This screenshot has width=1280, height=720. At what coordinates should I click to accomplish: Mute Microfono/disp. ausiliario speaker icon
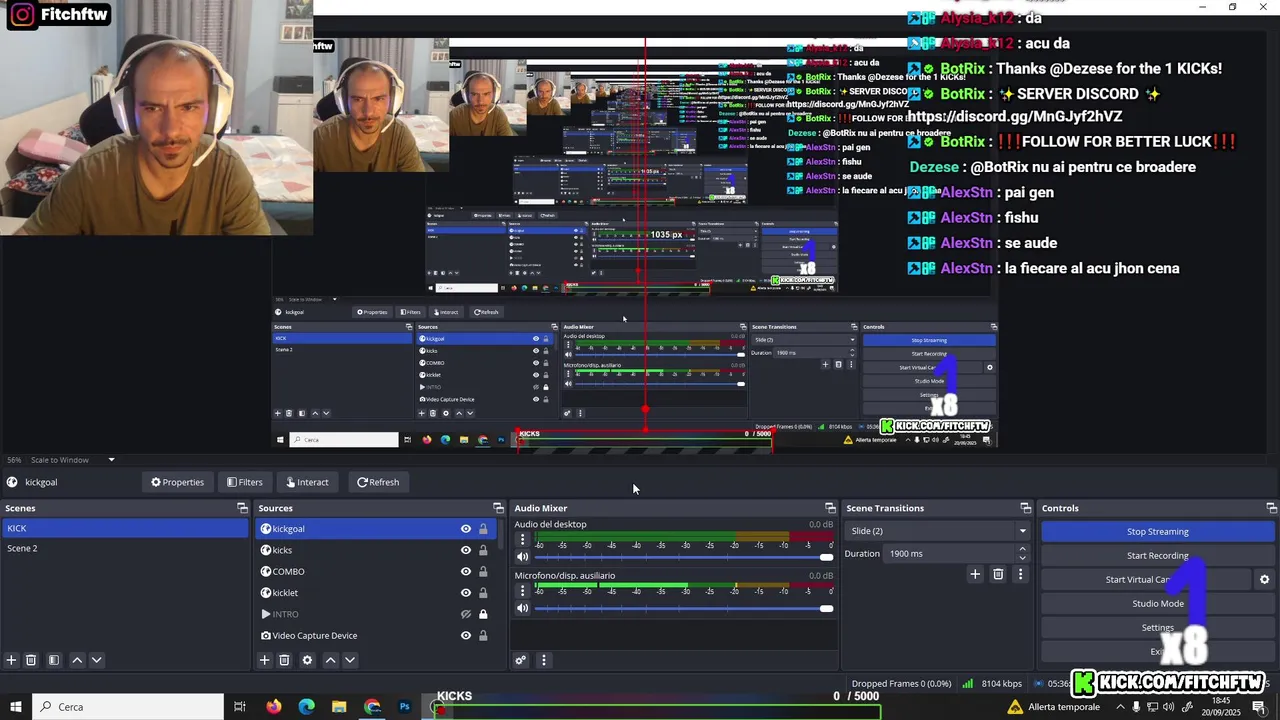point(522,608)
